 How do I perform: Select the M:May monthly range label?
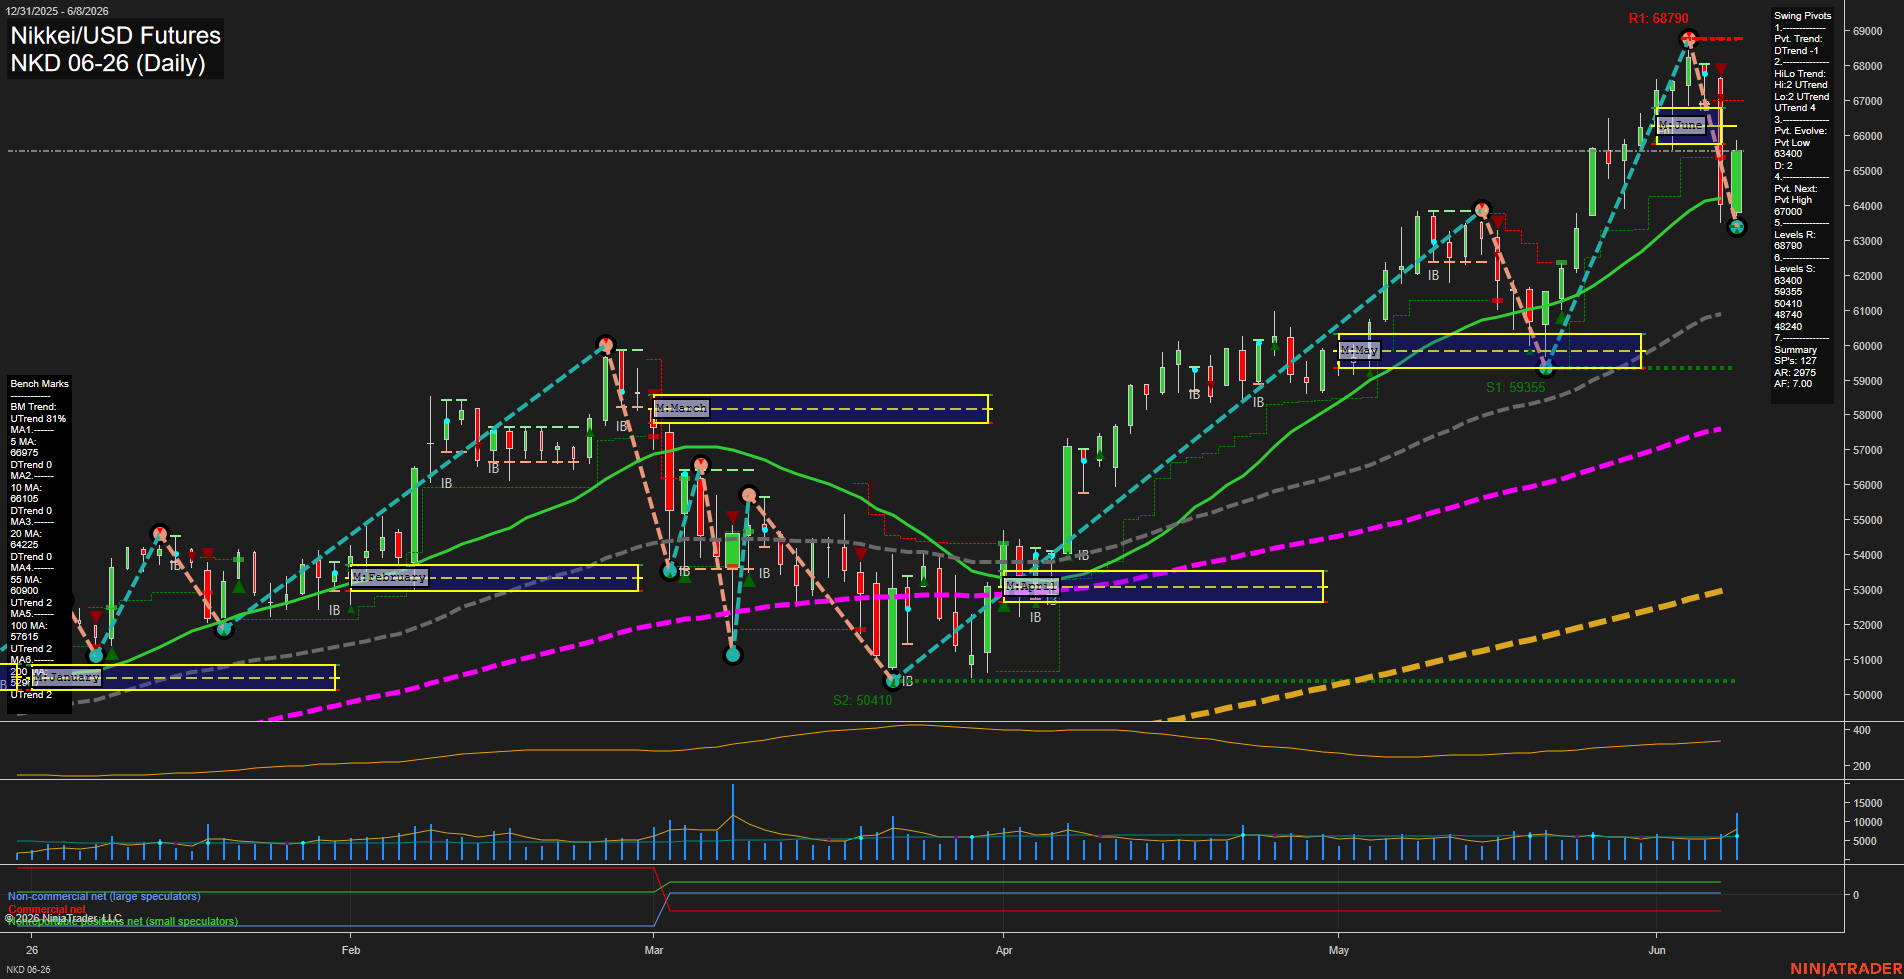[x=1359, y=350]
